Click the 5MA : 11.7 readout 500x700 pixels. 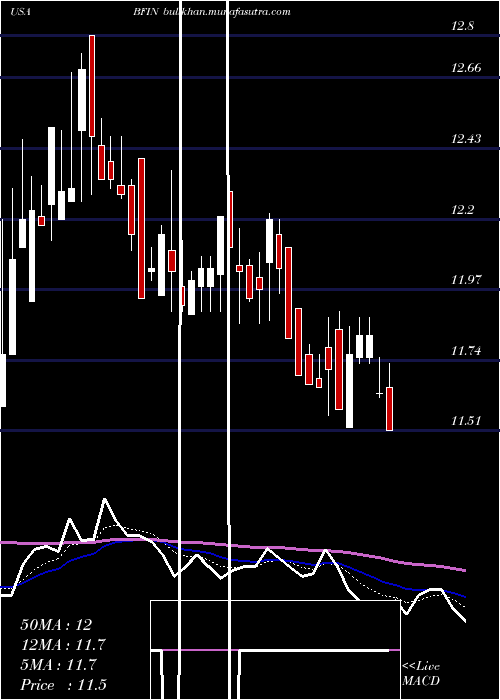pos(58,665)
